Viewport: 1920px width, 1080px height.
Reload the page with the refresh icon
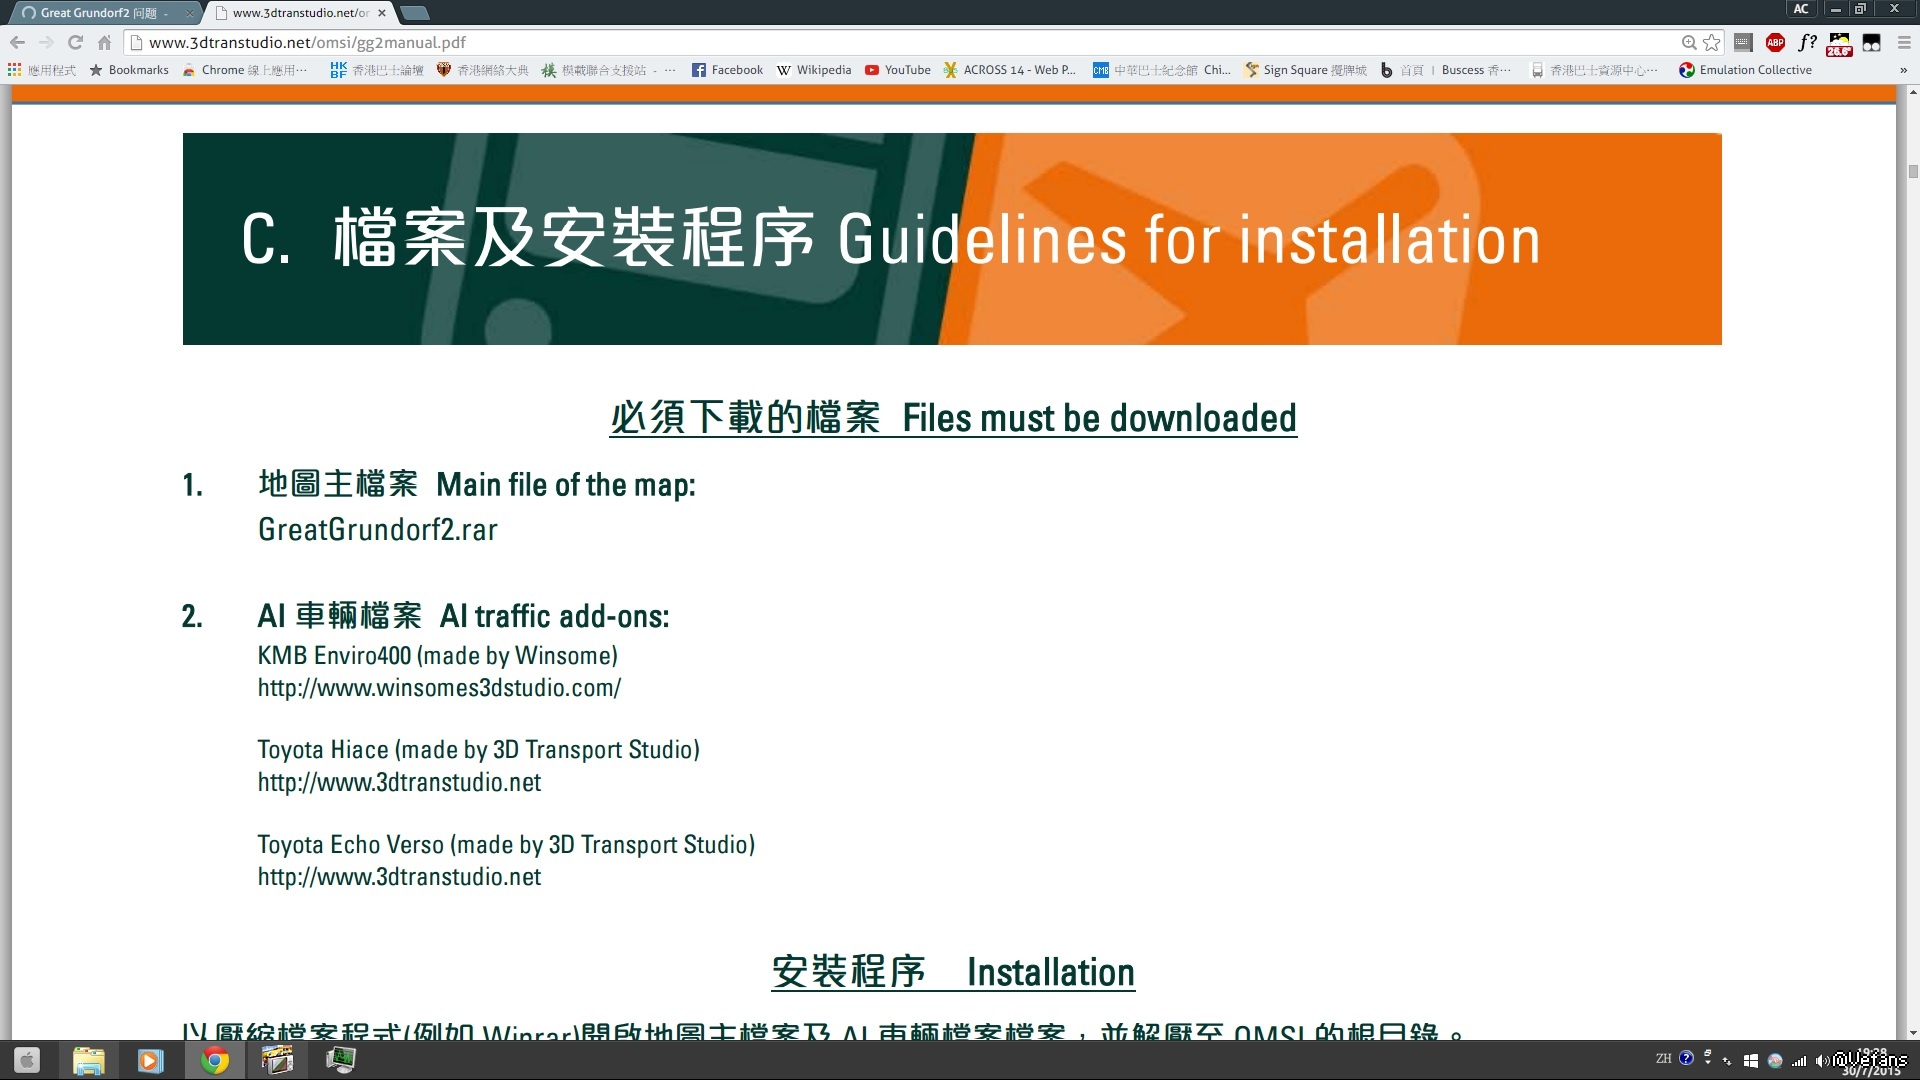(x=75, y=42)
